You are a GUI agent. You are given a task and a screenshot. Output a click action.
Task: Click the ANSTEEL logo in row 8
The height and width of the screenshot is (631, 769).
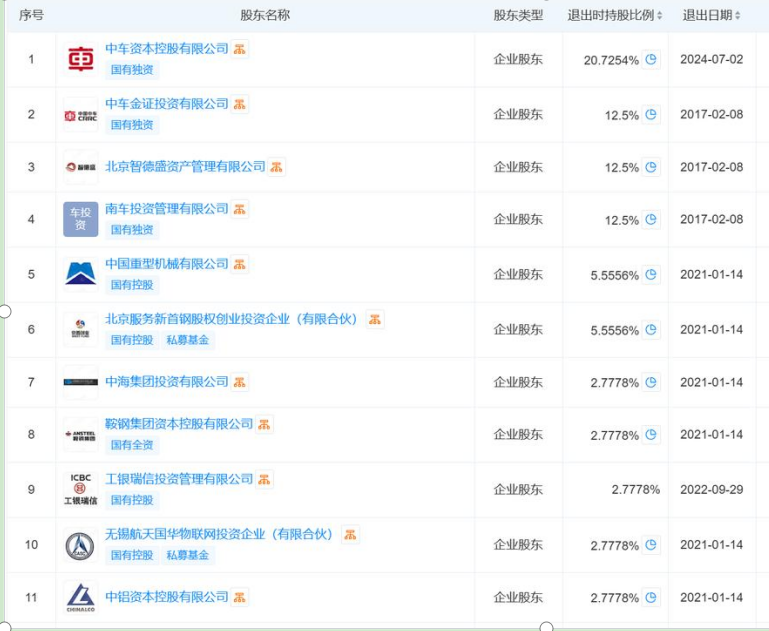click(81, 435)
